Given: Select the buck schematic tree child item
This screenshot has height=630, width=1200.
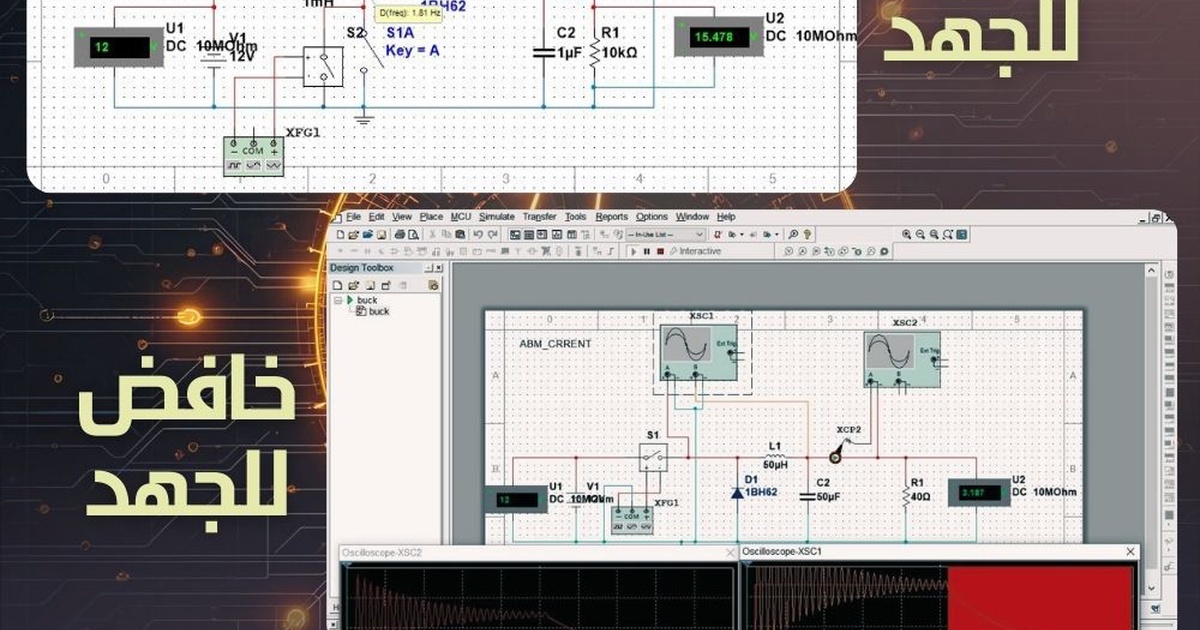Looking at the screenshot, I should pyautogui.click(x=378, y=312).
